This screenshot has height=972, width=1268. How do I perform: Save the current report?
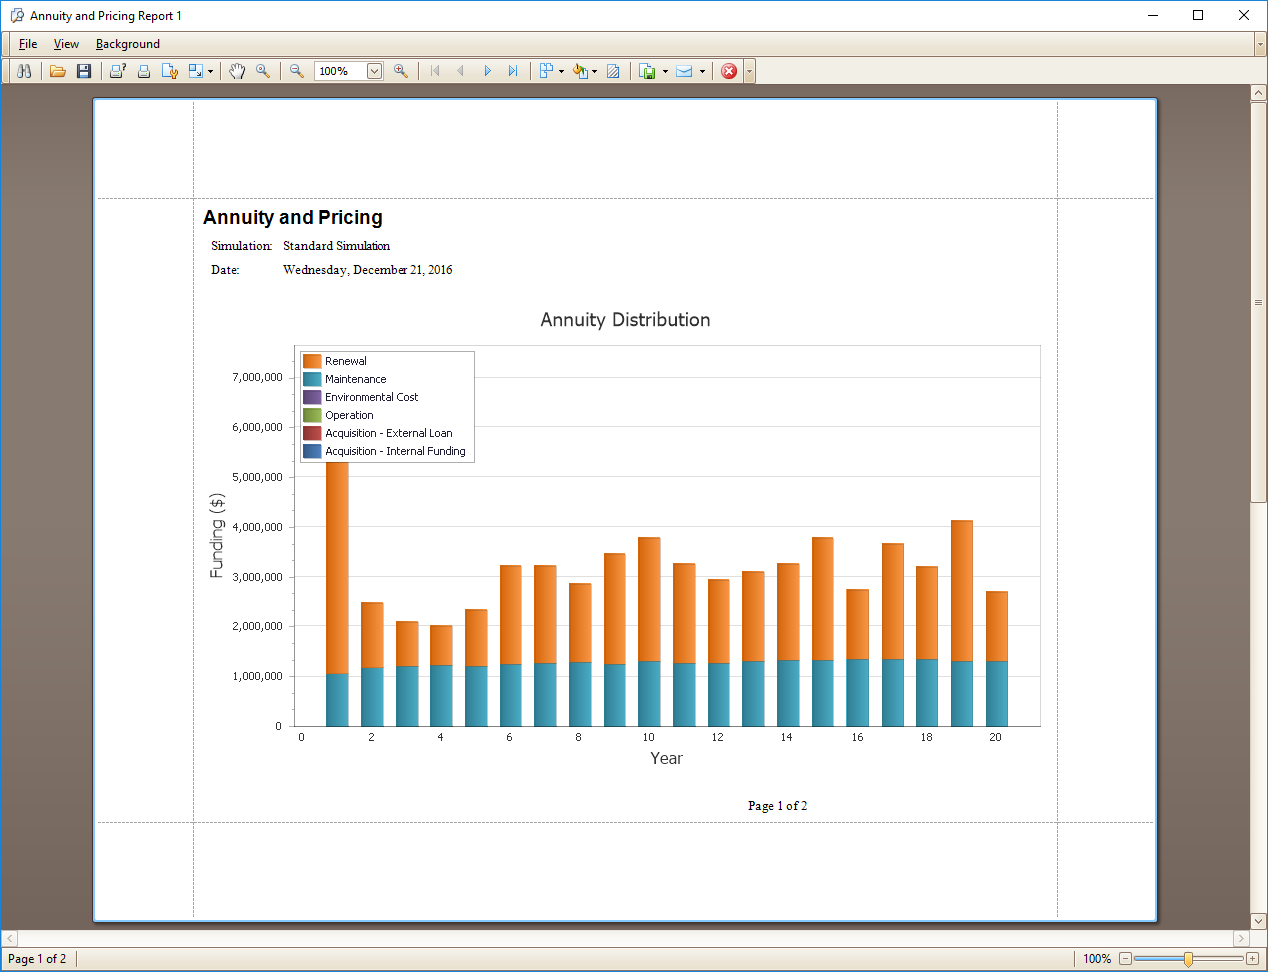click(84, 71)
